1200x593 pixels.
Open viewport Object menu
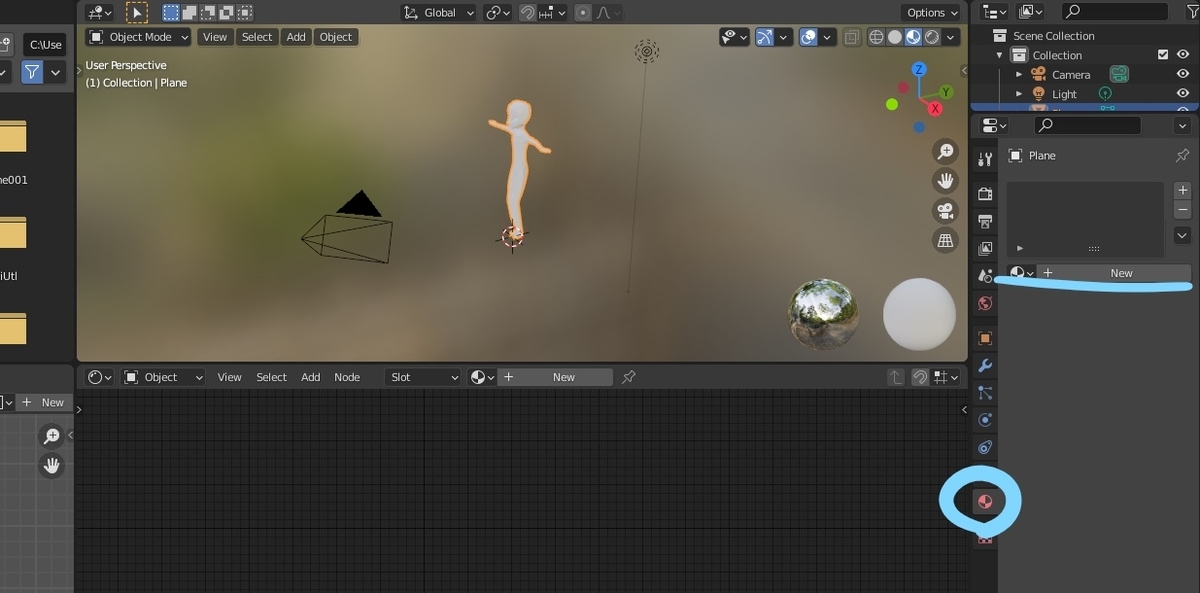[336, 37]
